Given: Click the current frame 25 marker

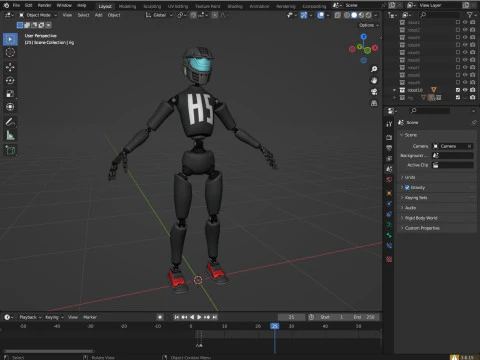Looking at the screenshot, I should [x=274, y=326].
